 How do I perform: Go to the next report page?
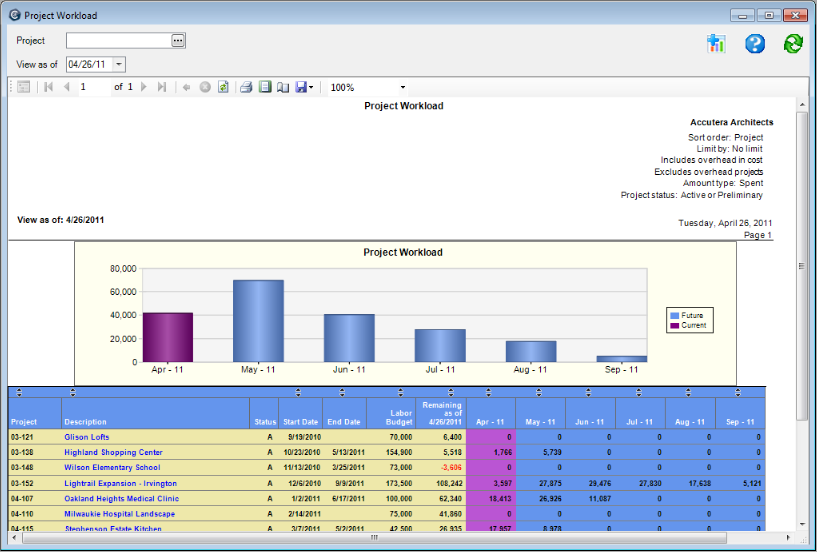tap(144, 87)
